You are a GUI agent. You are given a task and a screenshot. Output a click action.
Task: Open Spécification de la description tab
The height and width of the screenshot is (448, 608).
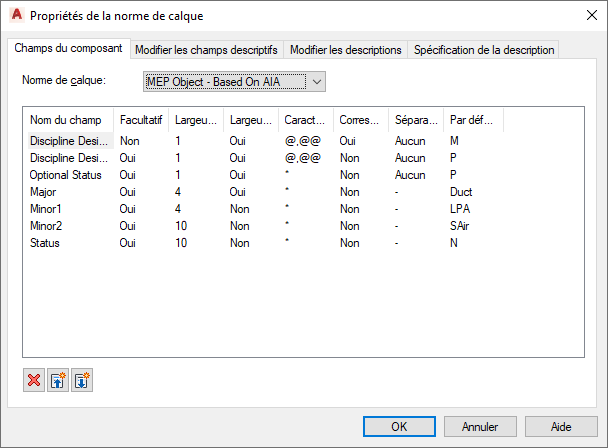click(484, 50)
